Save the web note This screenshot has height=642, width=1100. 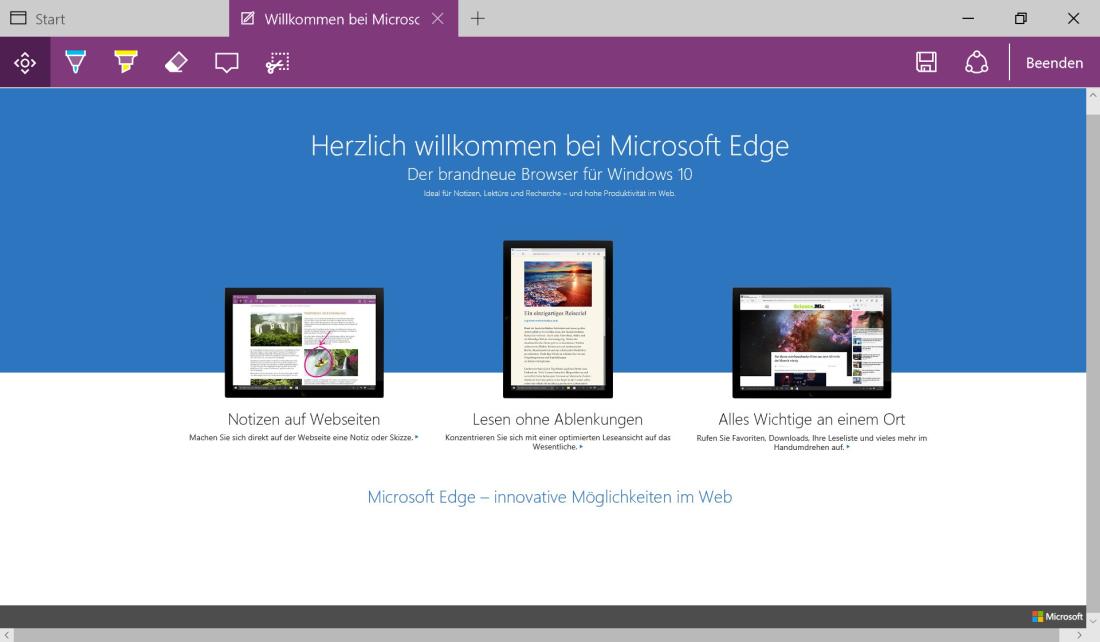[x=926, y=62]
